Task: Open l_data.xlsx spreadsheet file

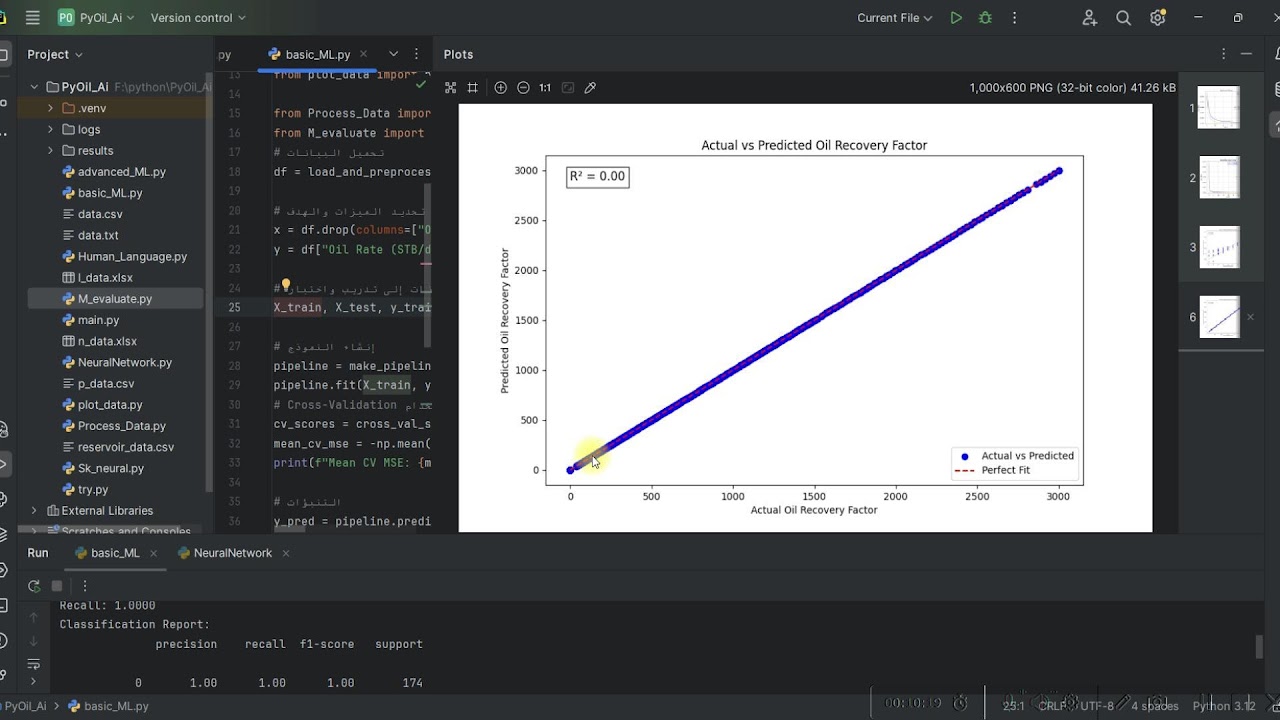Action: click(x=105, y=278)
